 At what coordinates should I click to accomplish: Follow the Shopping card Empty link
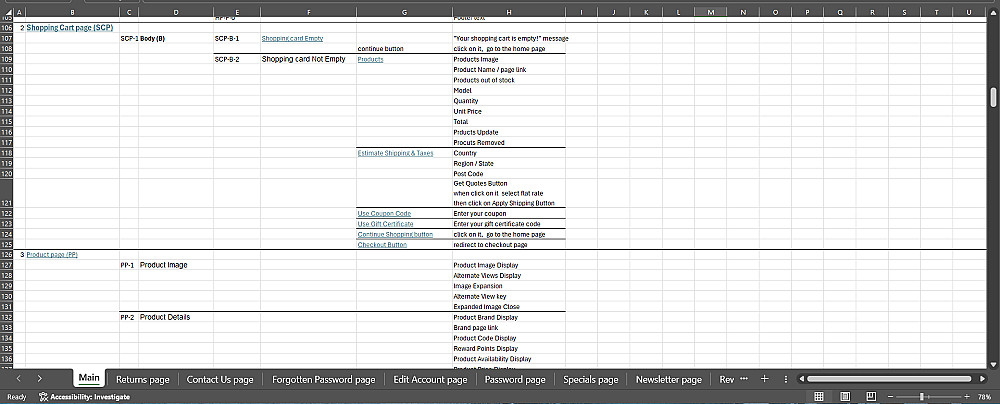click(292, 38)
